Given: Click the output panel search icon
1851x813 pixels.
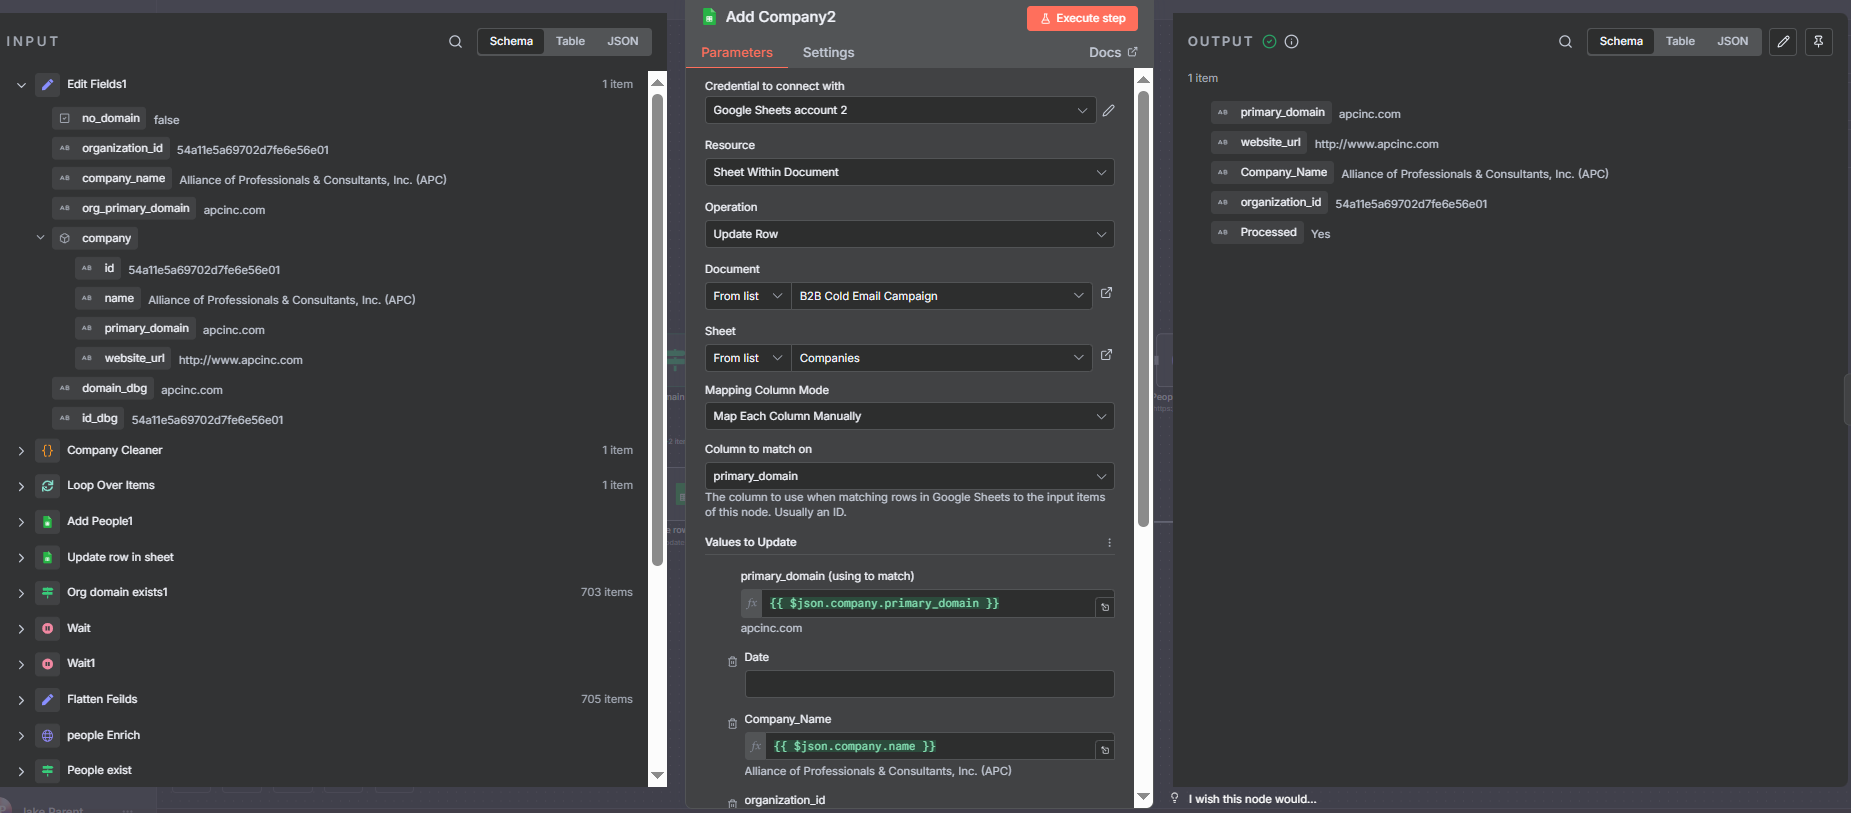Looking at the screenshot, I should (1565, 42).
